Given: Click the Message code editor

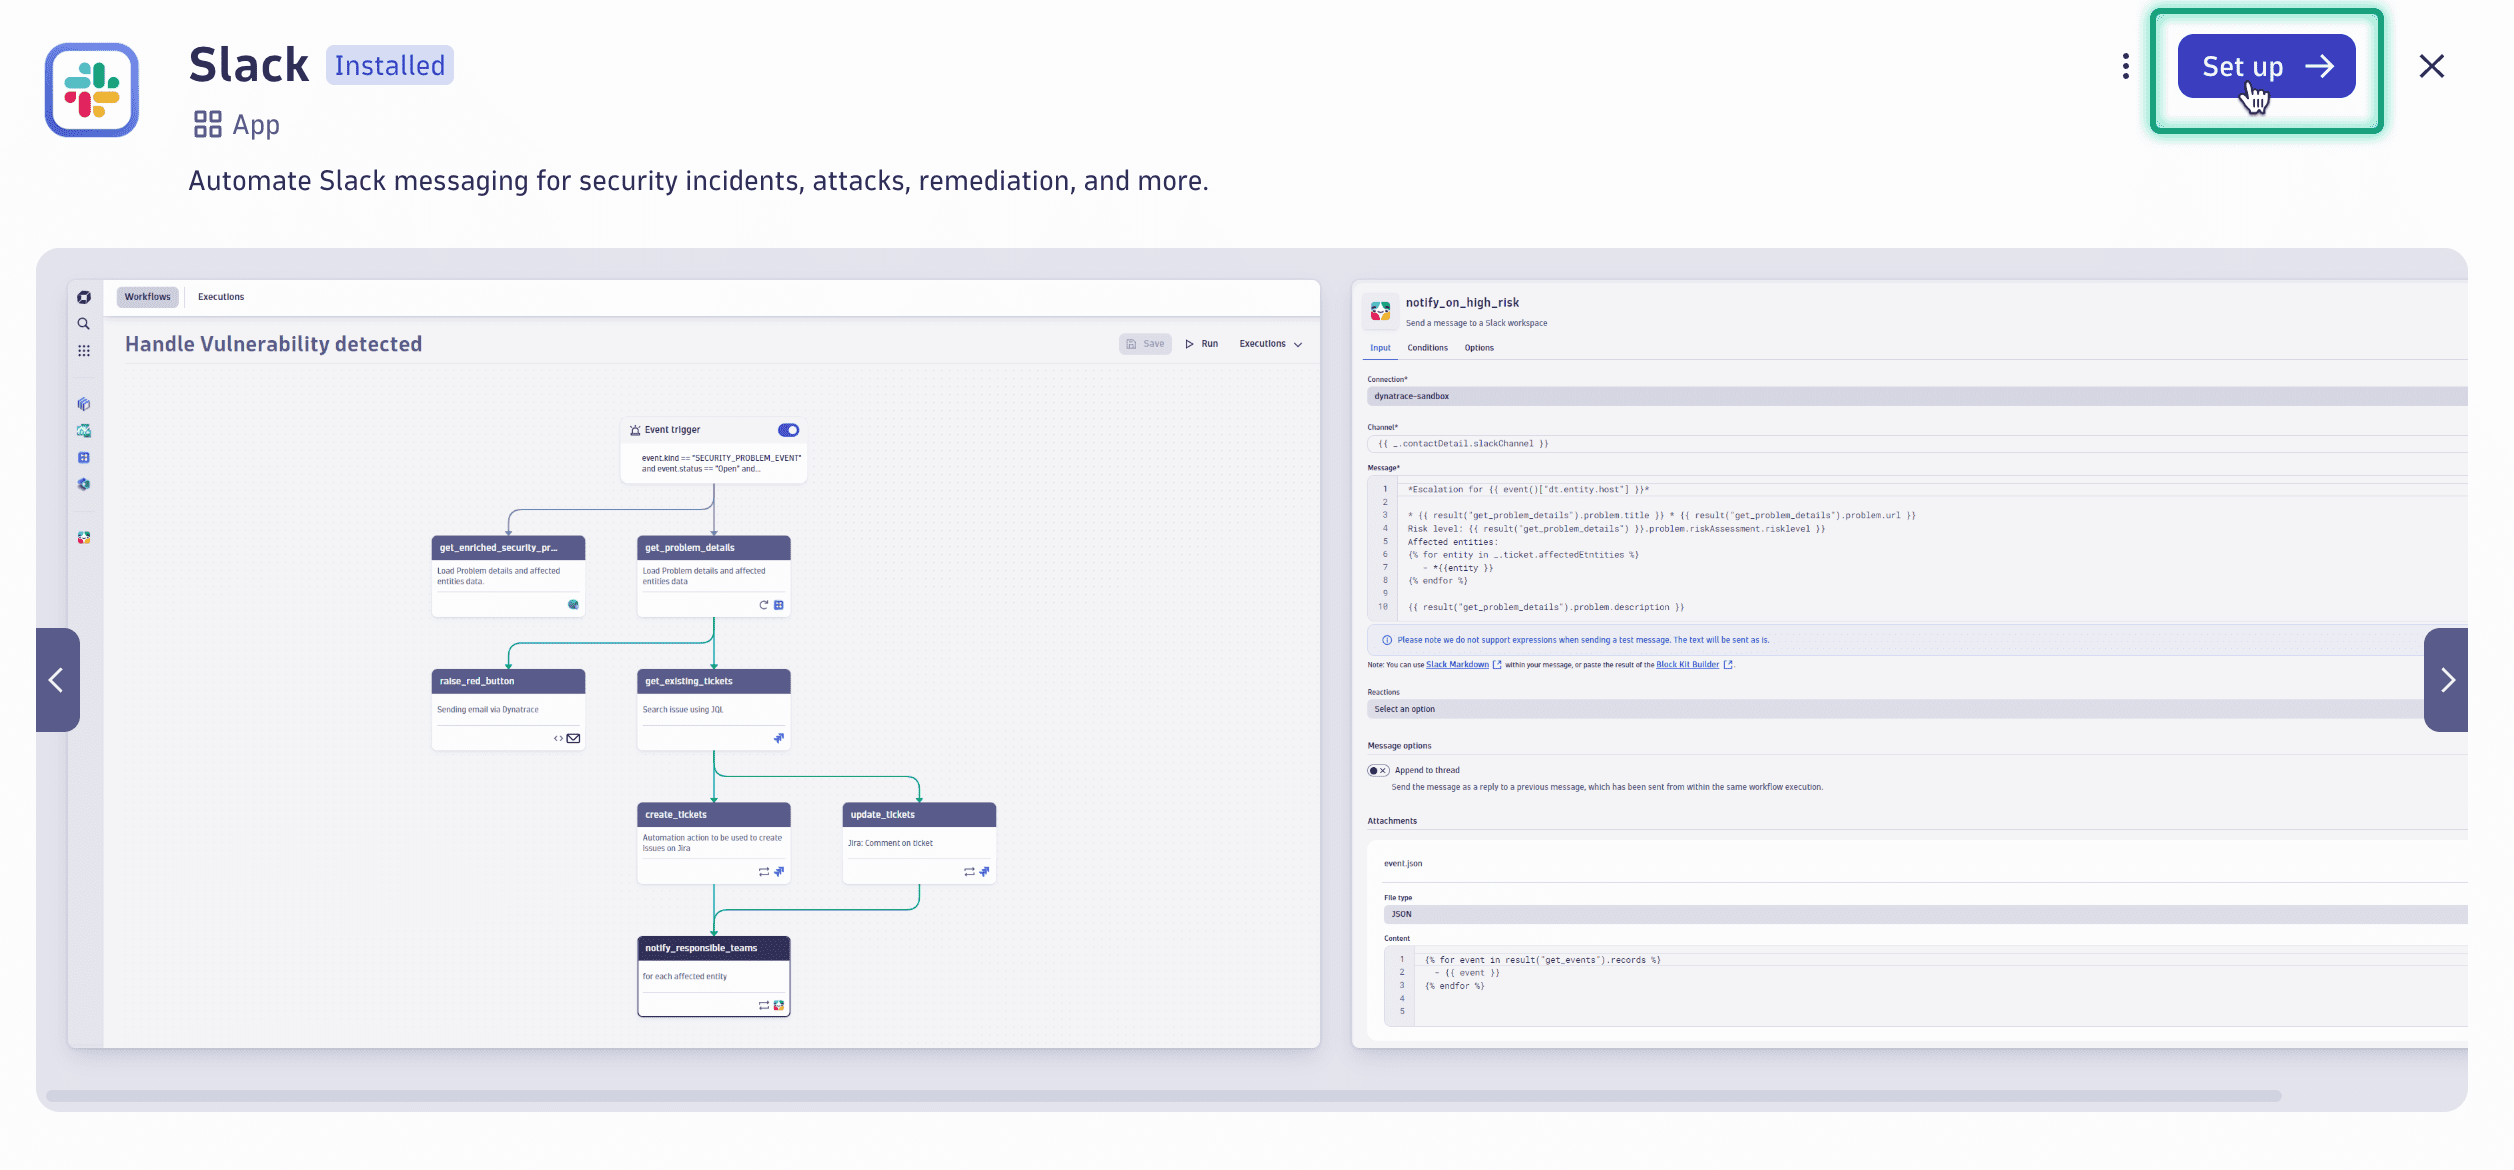Looking at the screenshot, I should coord(1917,548).
